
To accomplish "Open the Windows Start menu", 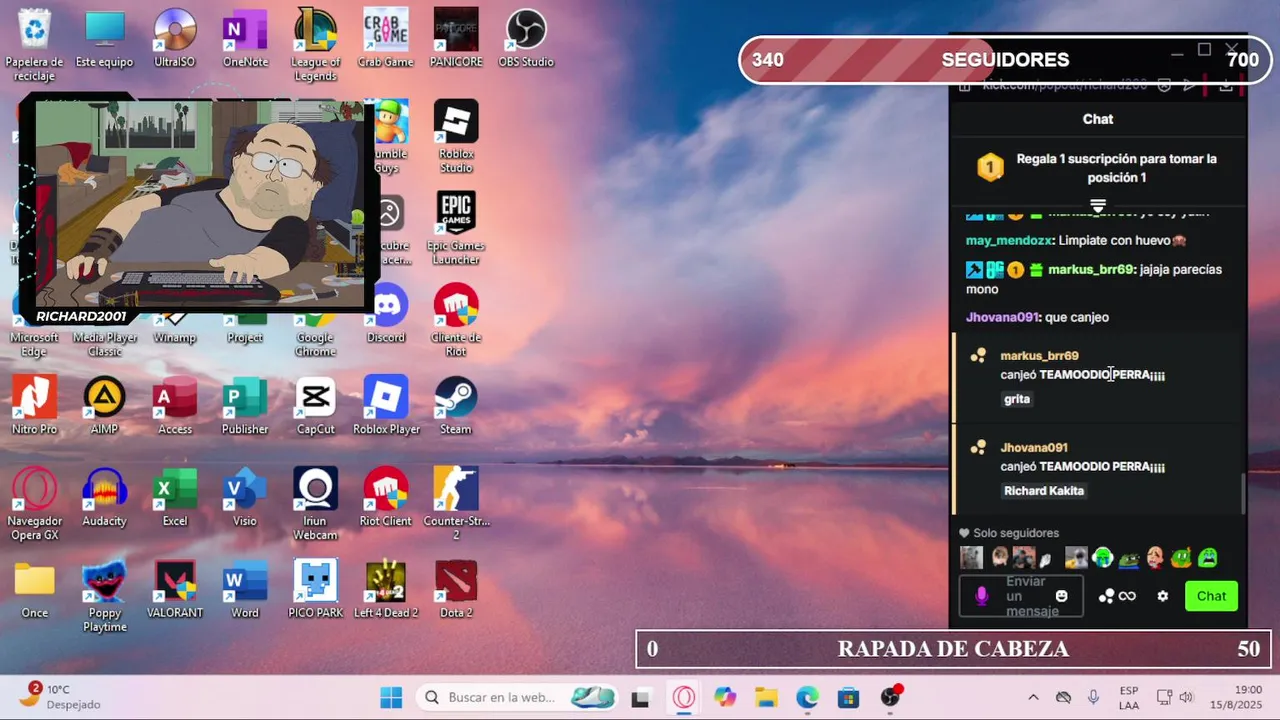I will click(391, 697).
